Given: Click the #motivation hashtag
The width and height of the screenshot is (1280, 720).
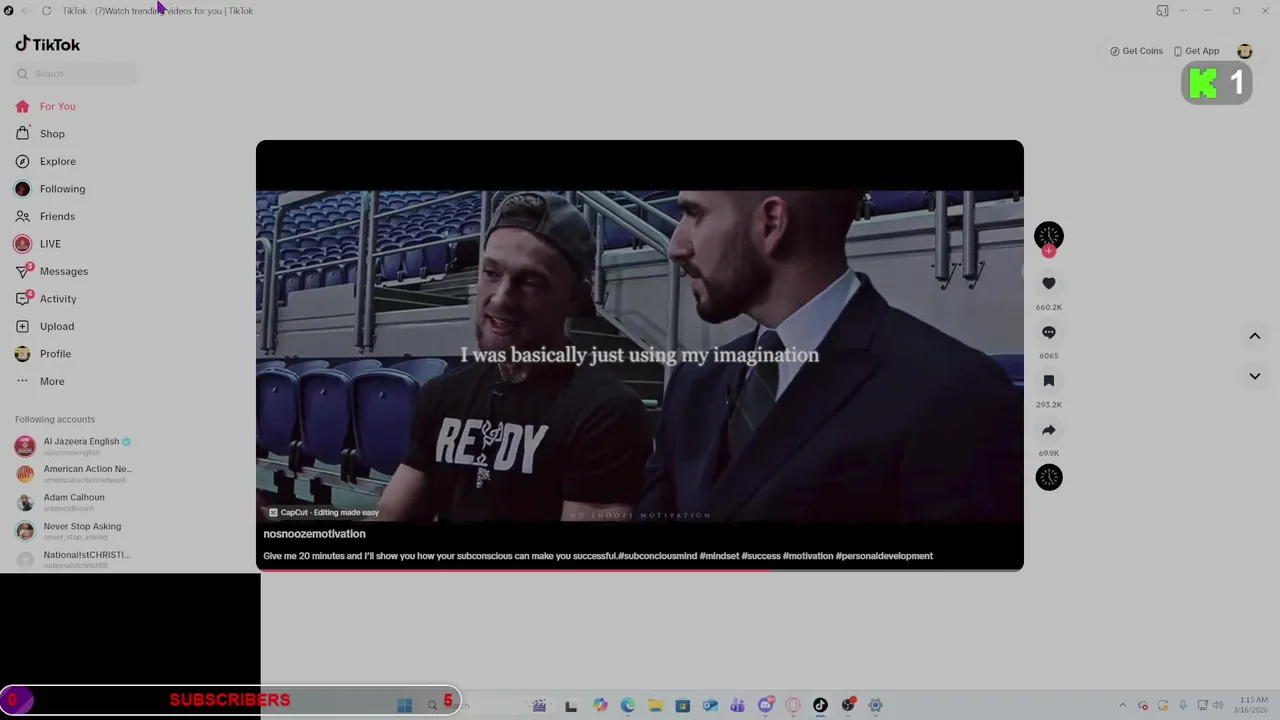Looking at the screenshot, I should tap(808, 556).
